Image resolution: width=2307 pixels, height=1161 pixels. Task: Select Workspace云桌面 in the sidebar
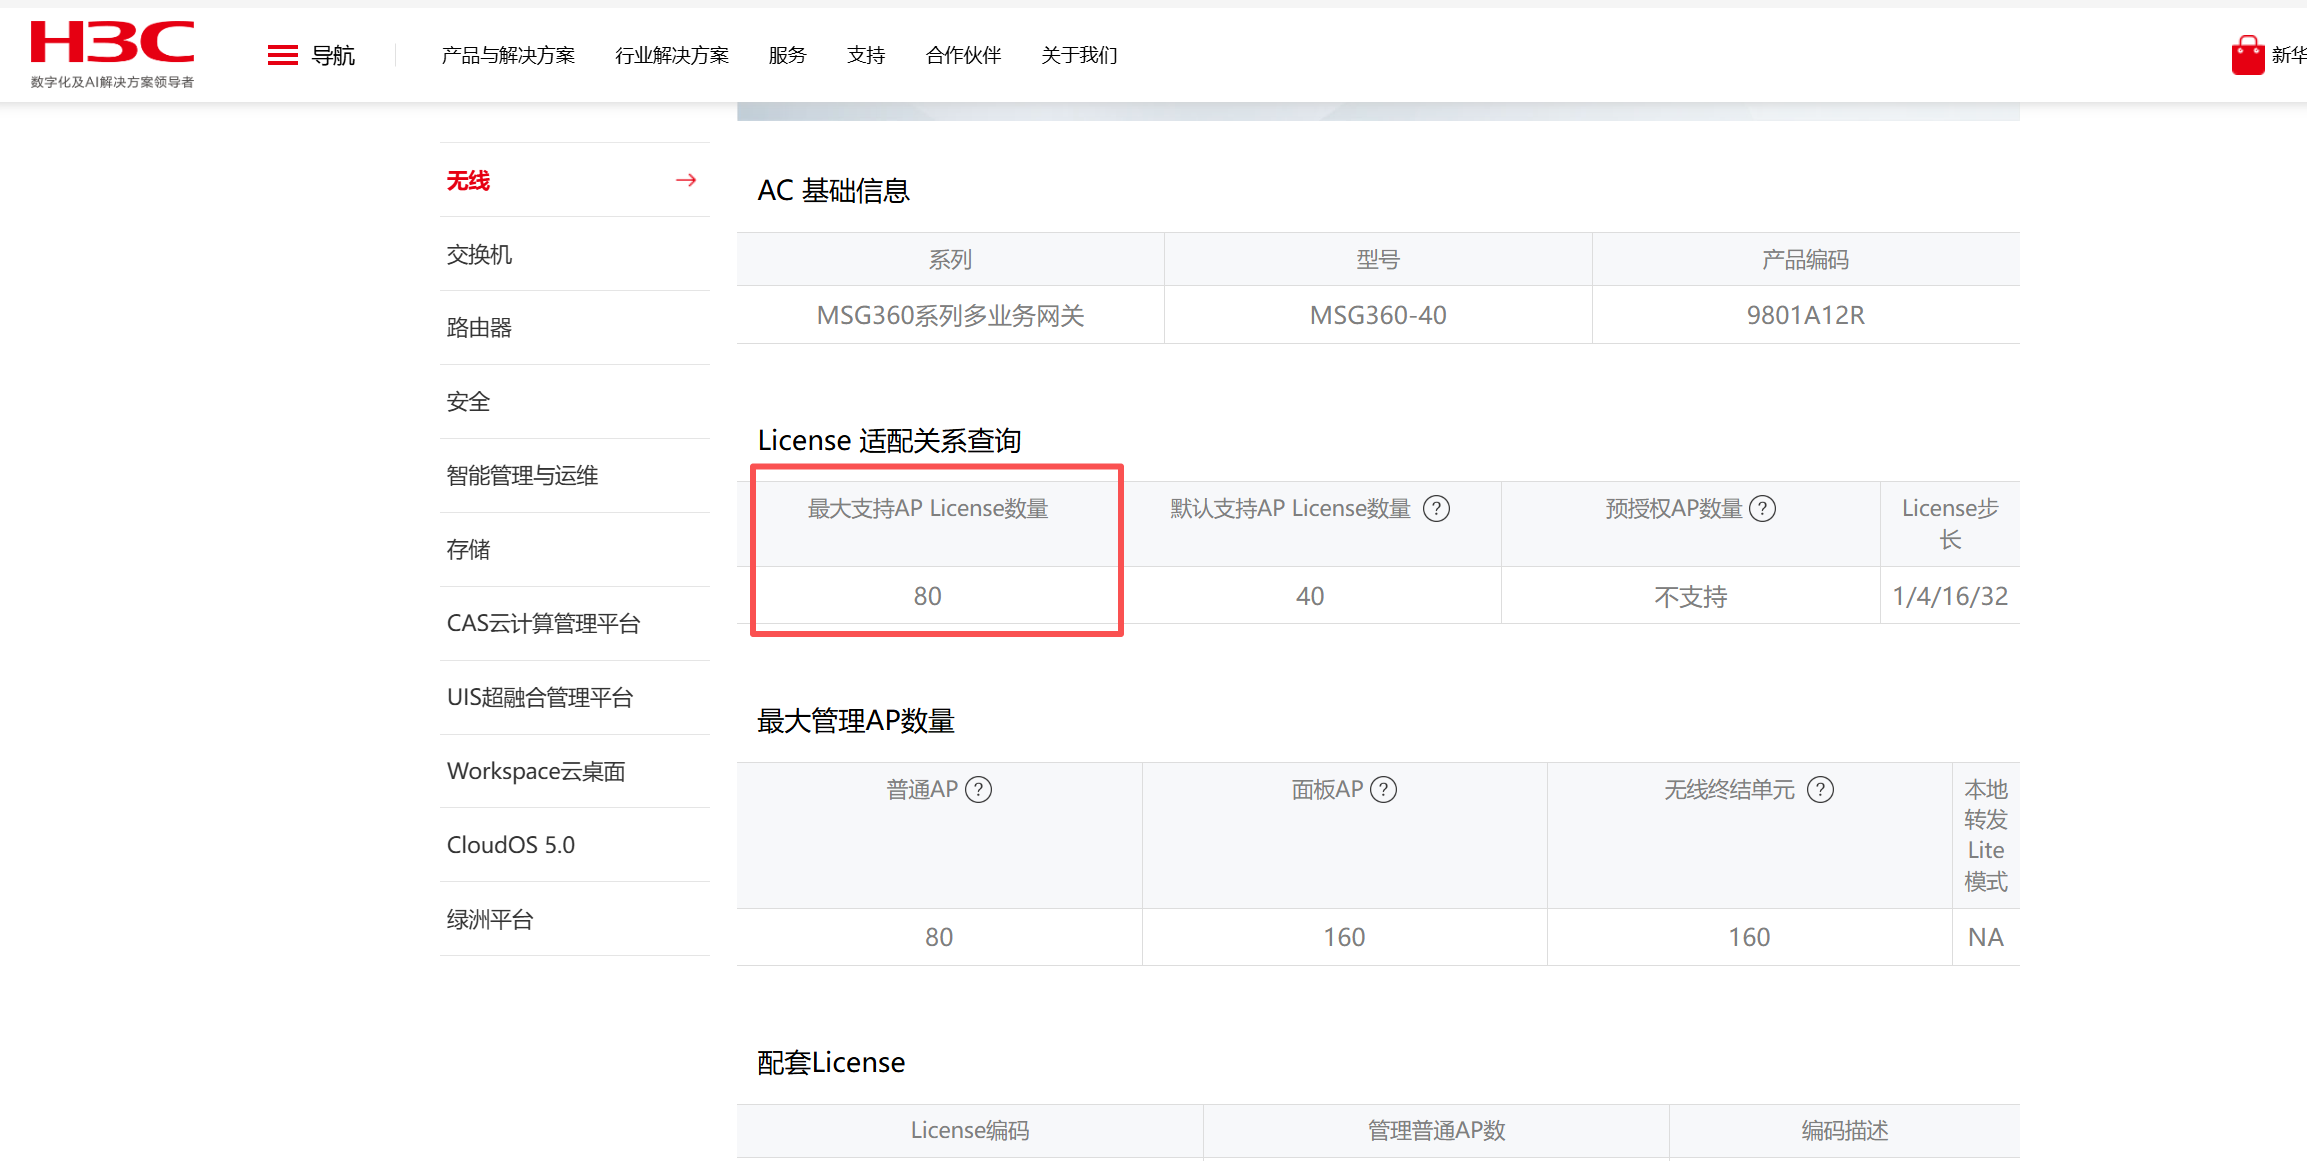[x=536, y=772]
